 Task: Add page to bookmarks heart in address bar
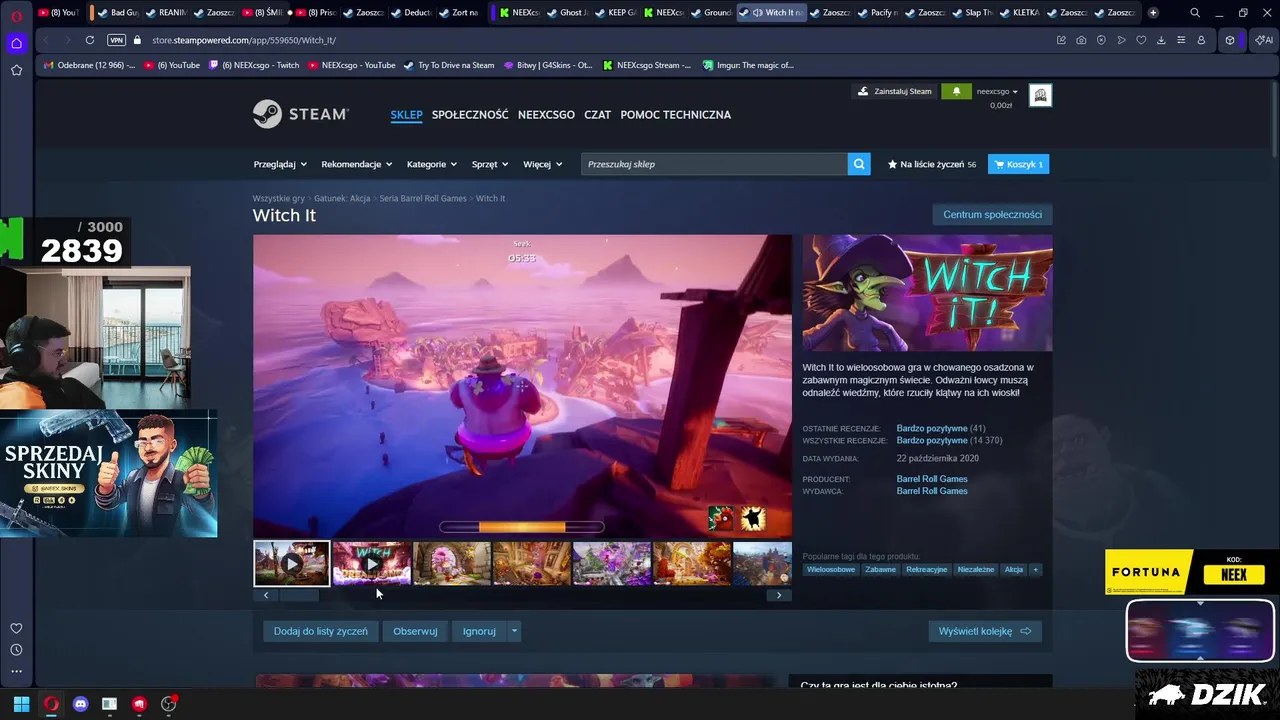coord(1141,40)
